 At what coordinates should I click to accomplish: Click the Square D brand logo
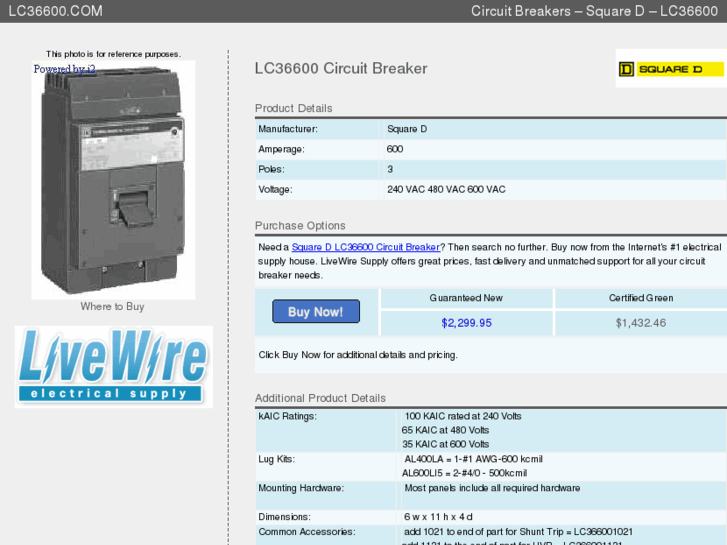click(671, 69)
